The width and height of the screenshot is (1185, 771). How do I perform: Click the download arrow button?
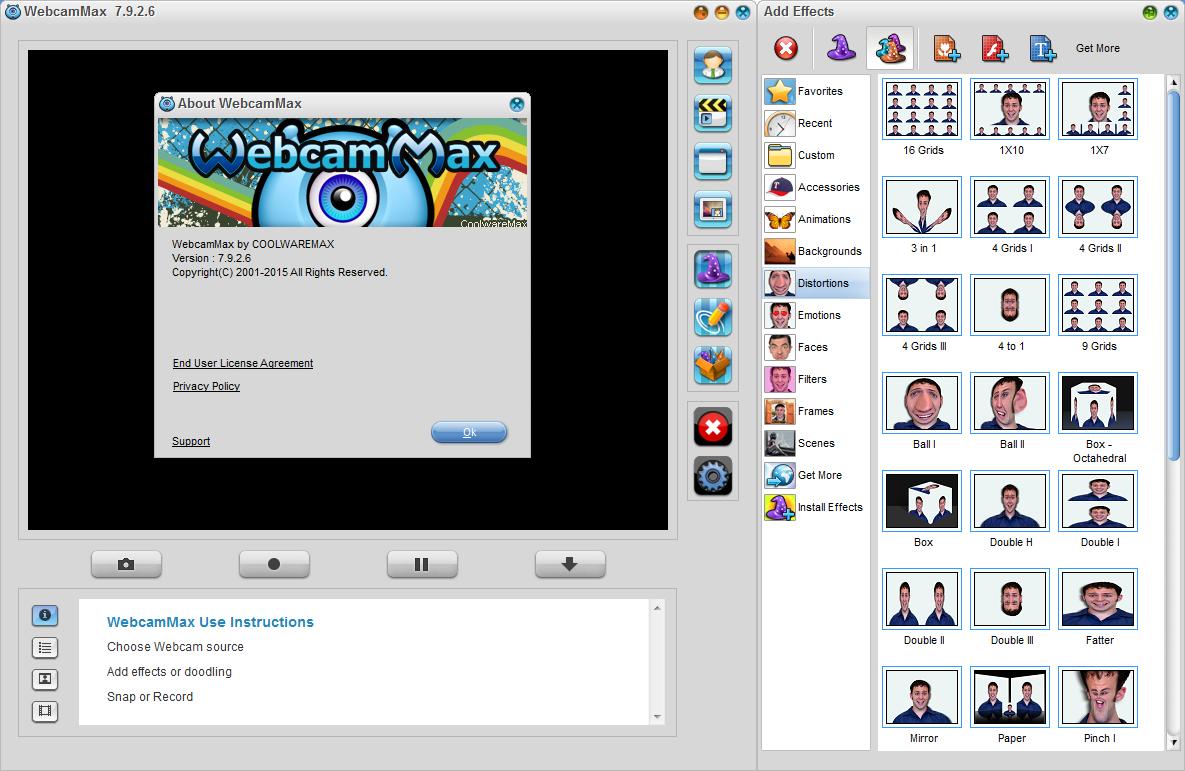click(570, 564)
